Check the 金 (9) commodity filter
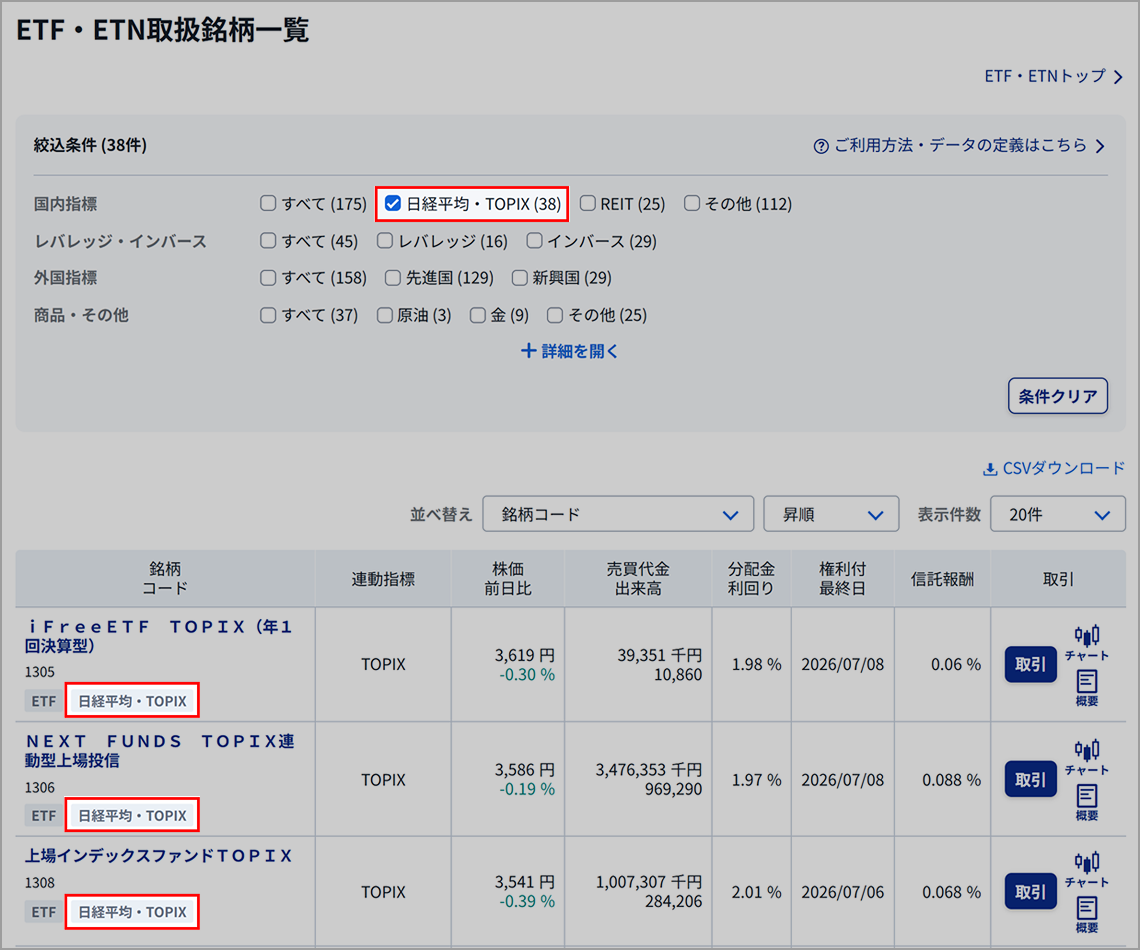Viewport: 1140px width, 950px height. (477, 314)
